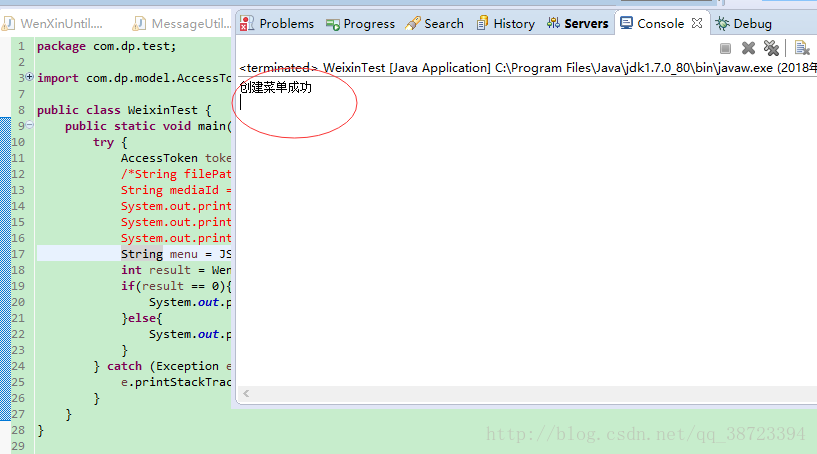Click 'int result' on line 18

[156, 270]
